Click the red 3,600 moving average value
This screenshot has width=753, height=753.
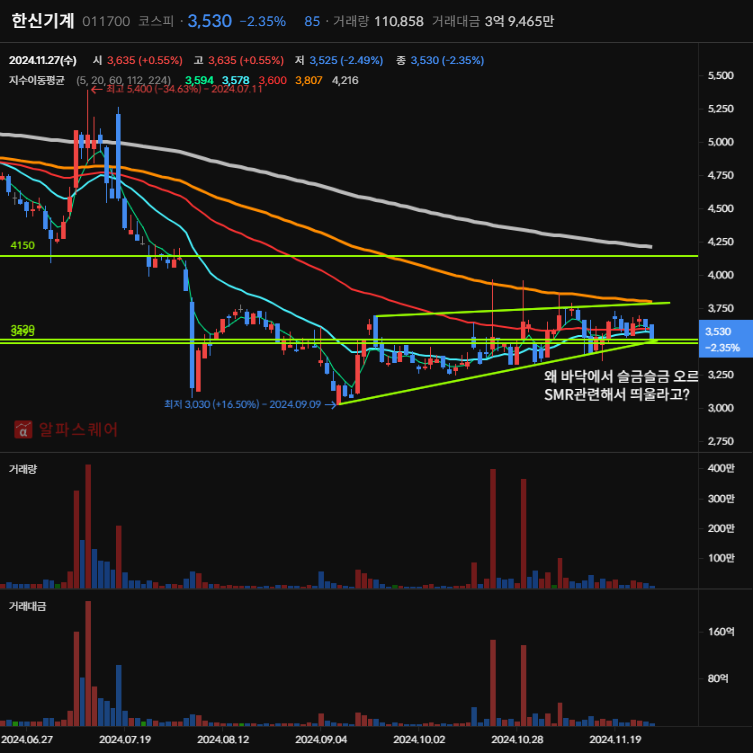(272, 80)
